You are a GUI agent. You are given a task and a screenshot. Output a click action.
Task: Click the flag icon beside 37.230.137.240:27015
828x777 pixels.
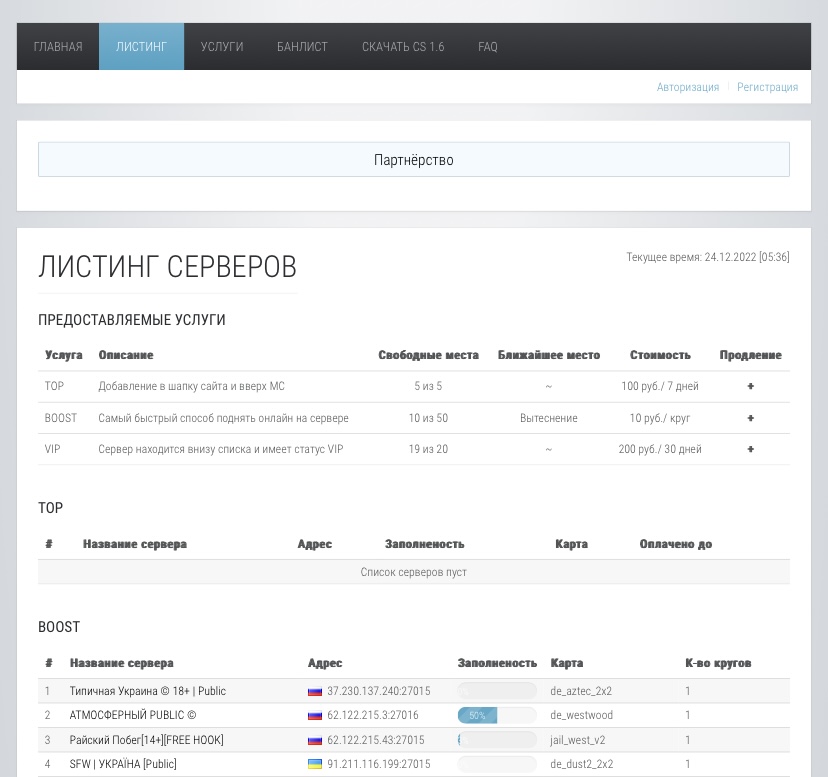315,691
